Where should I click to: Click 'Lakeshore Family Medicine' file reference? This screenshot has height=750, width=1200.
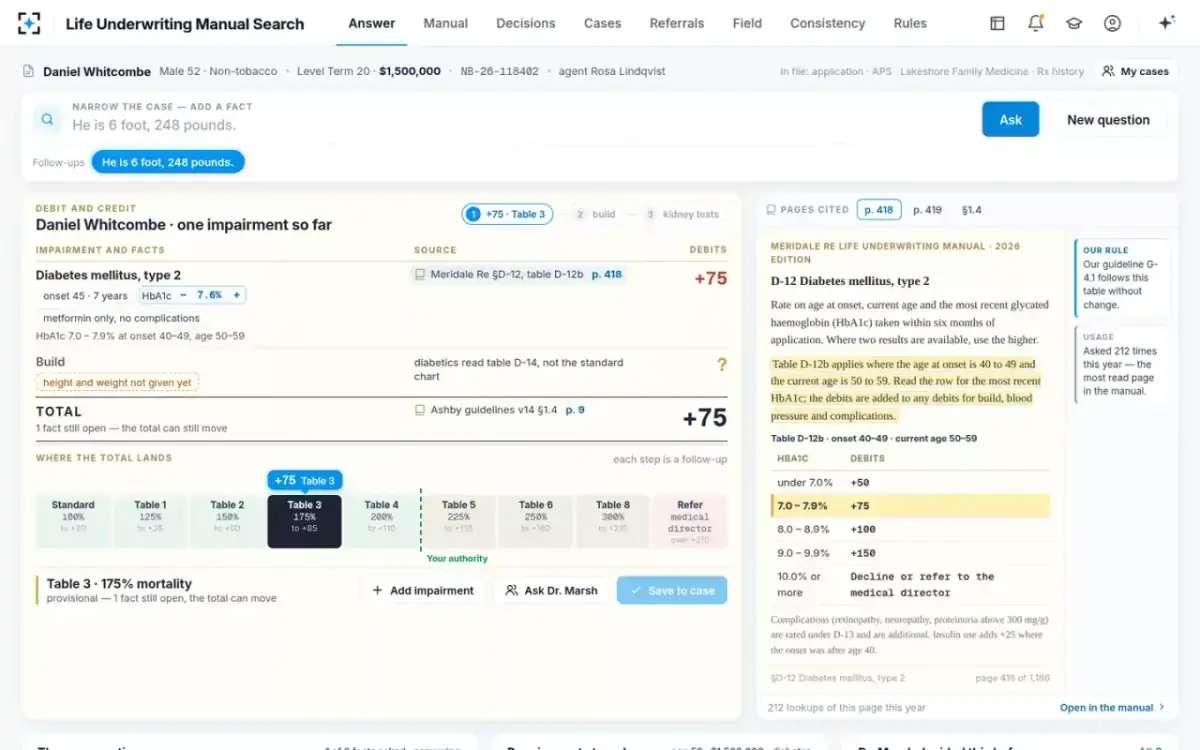964,72
